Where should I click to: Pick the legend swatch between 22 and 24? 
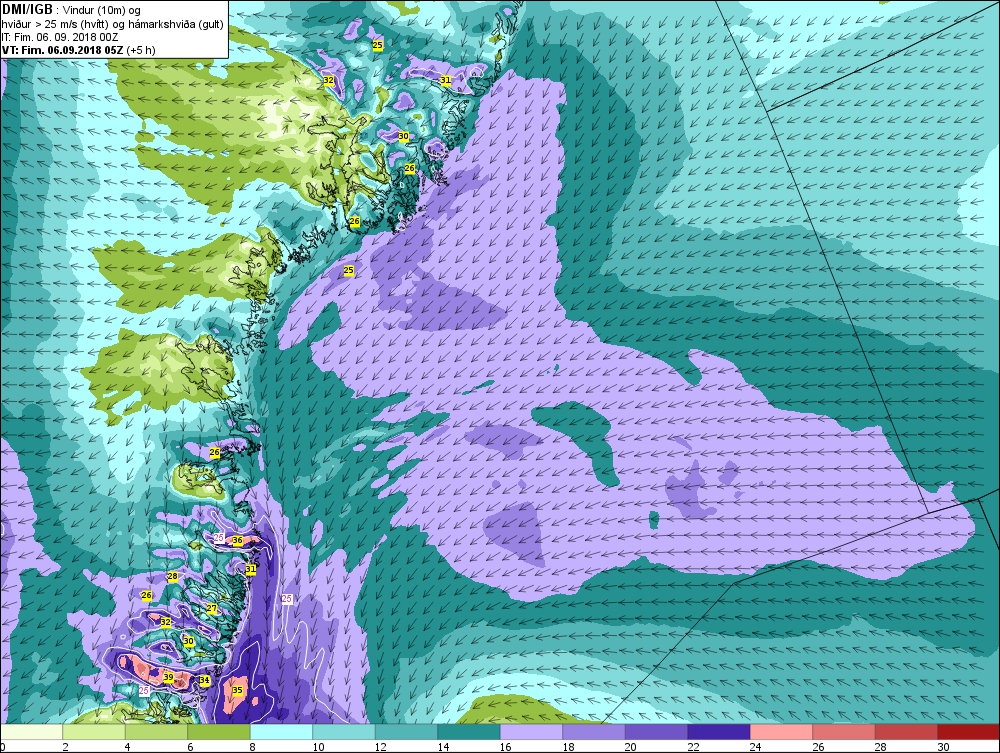[x=719, y=731]
